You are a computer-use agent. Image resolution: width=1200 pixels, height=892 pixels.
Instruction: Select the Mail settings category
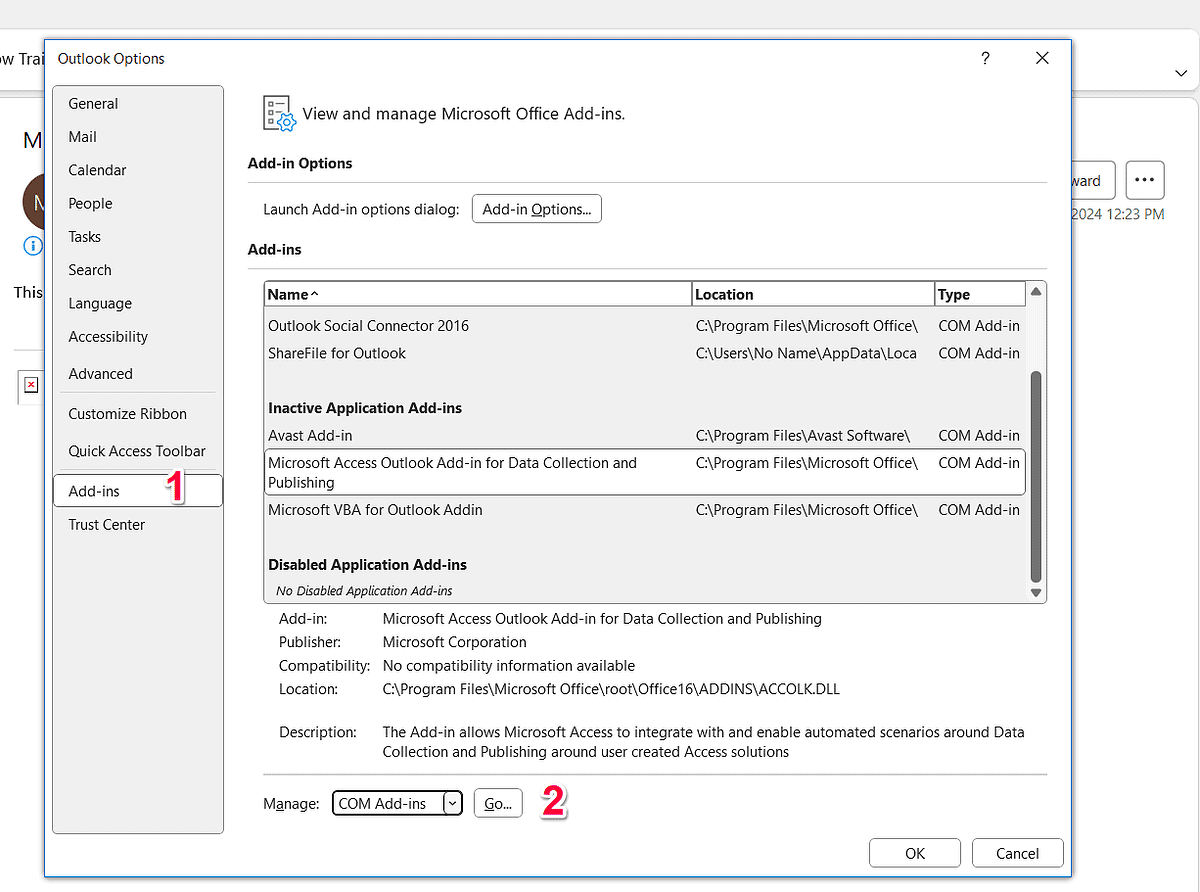tap(82, 137)
